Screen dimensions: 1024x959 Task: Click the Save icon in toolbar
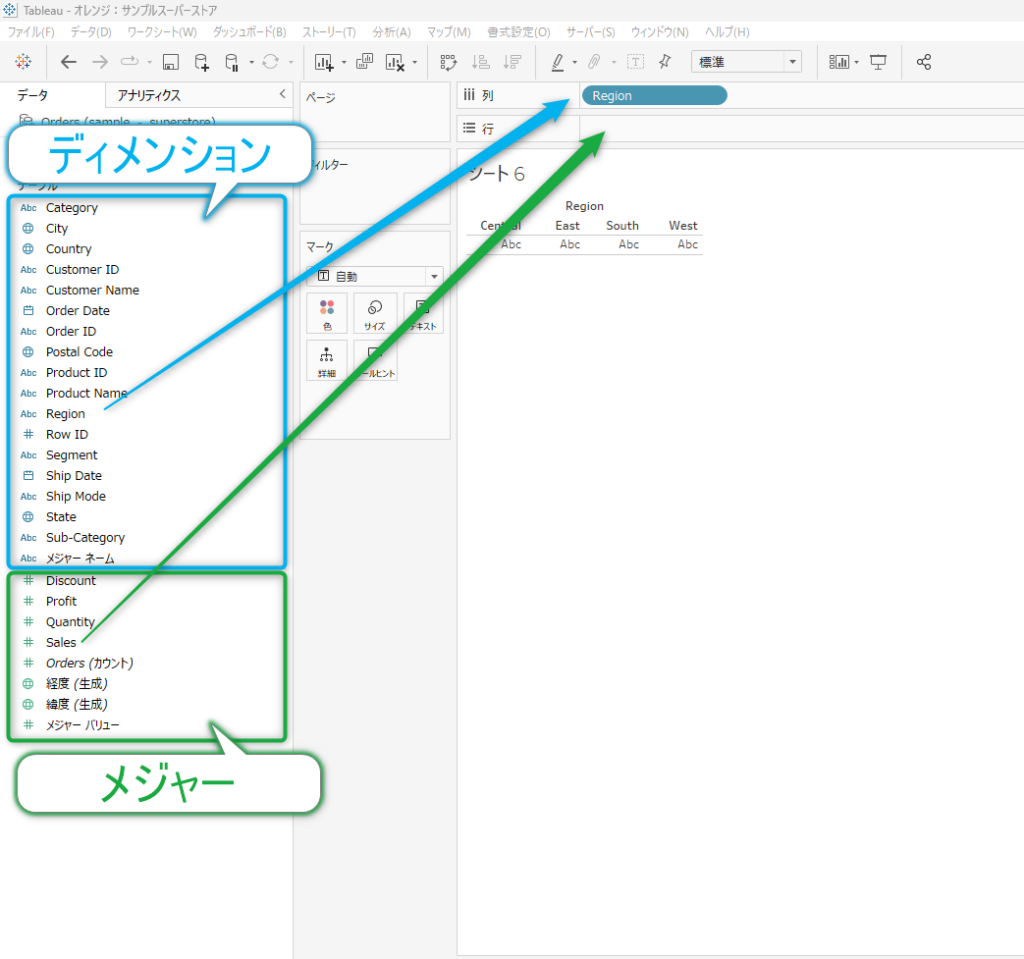(x=171, y=62)
